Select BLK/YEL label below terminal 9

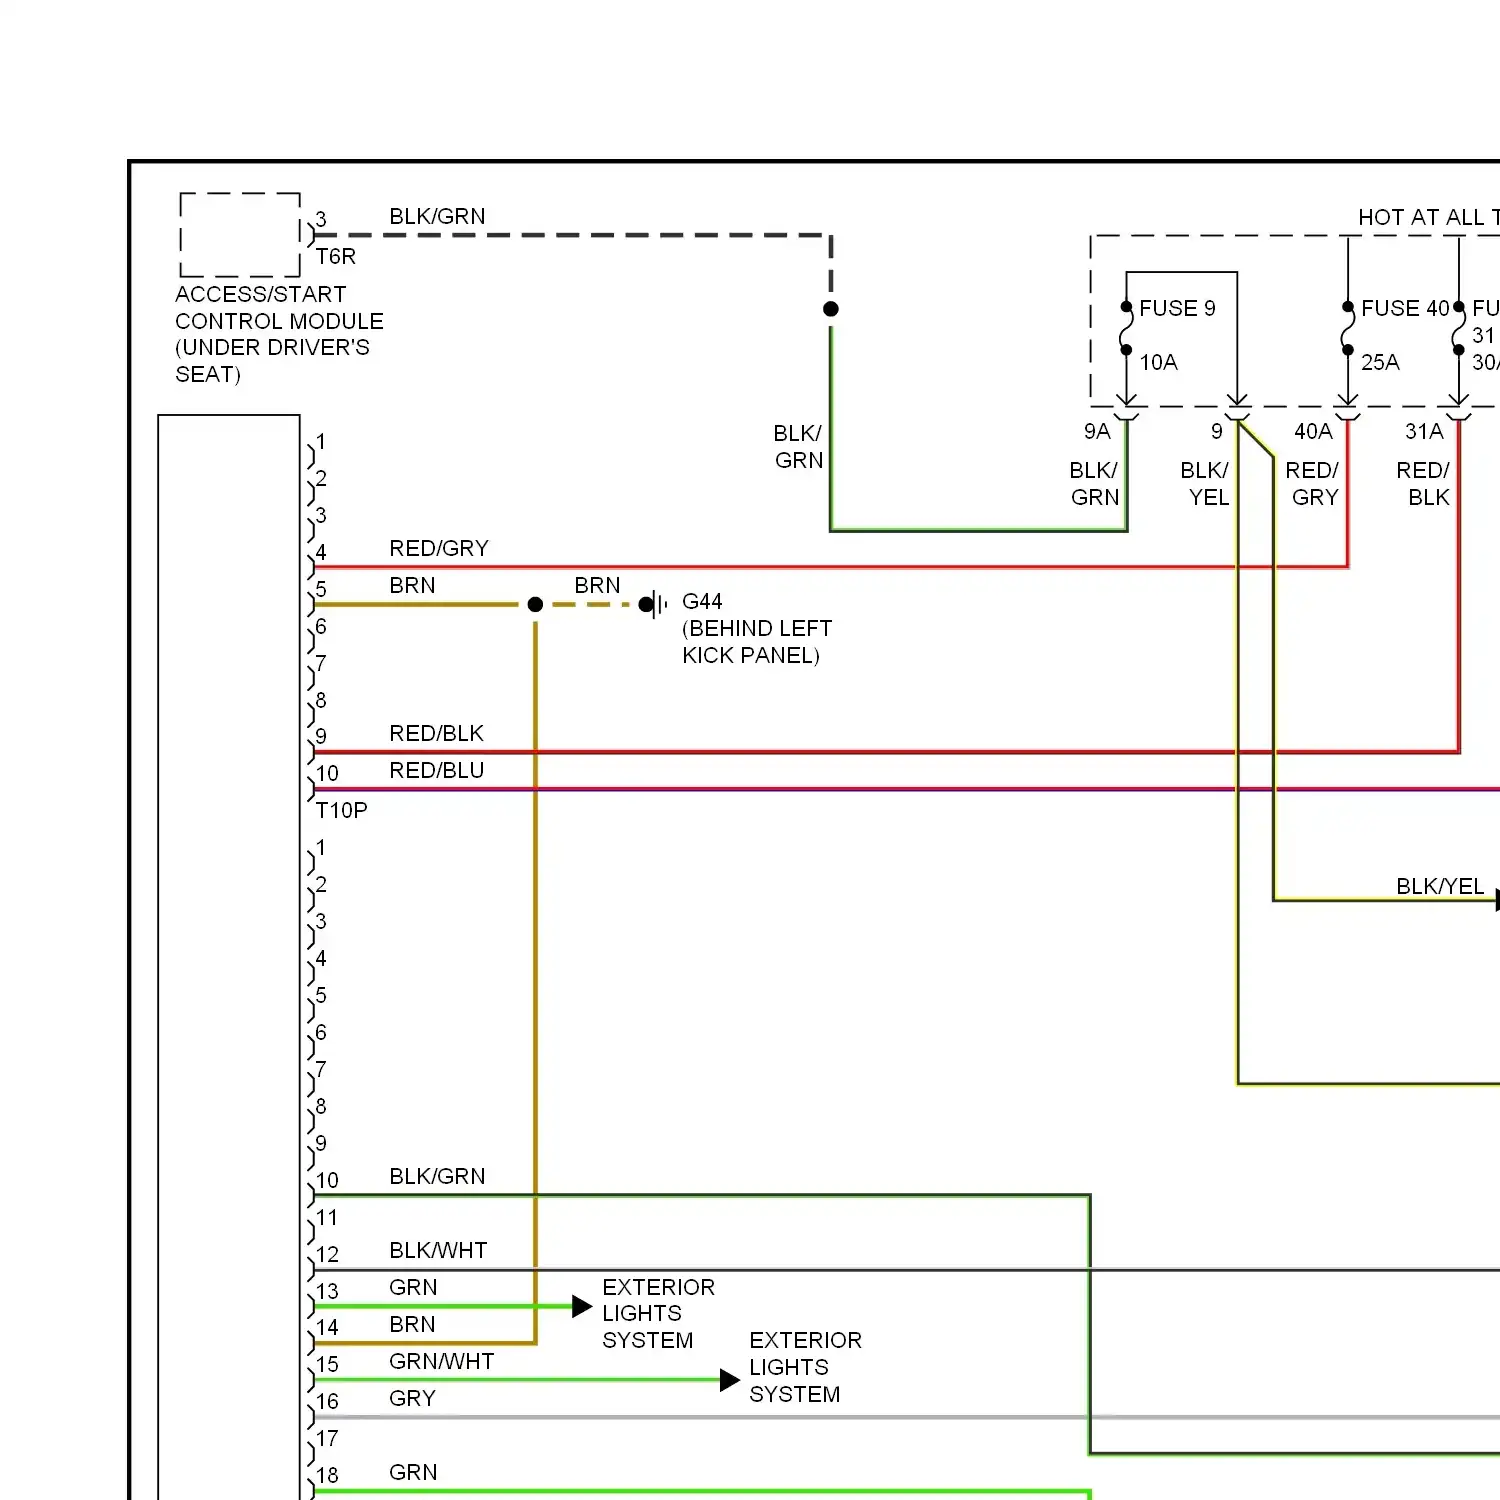coord(1205,484)
